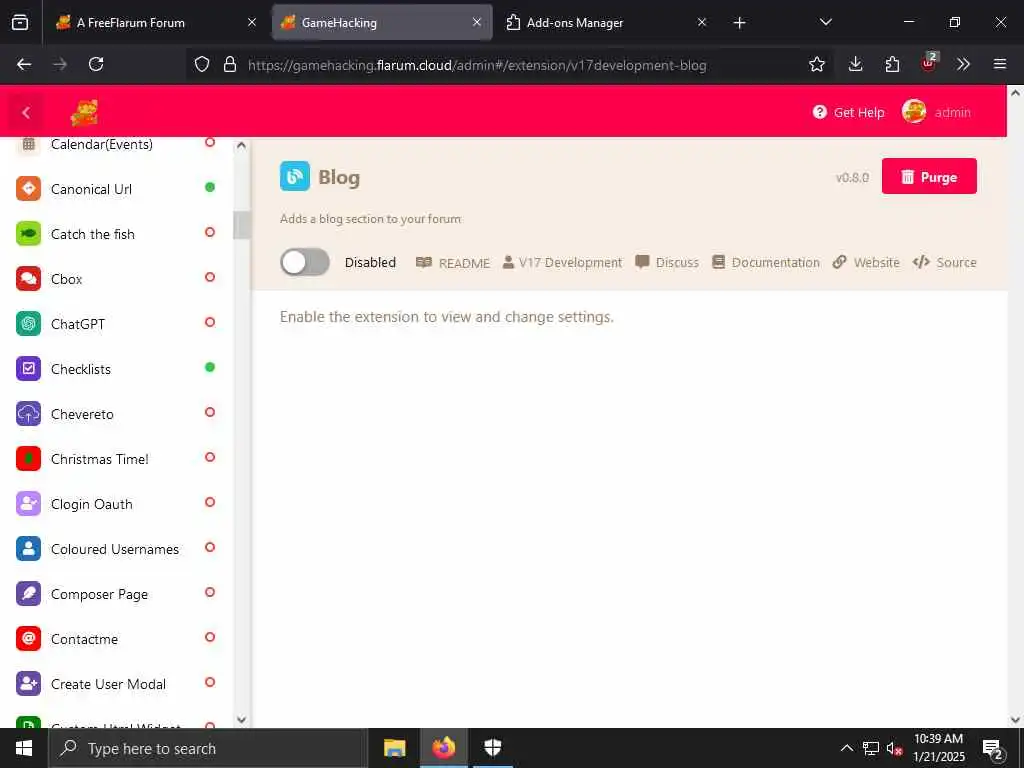Image resolution: width=1024 pixels, height=768 pixels.
Task: Click the Calendar(Events) extension icon
Action: tap(28, 145)
